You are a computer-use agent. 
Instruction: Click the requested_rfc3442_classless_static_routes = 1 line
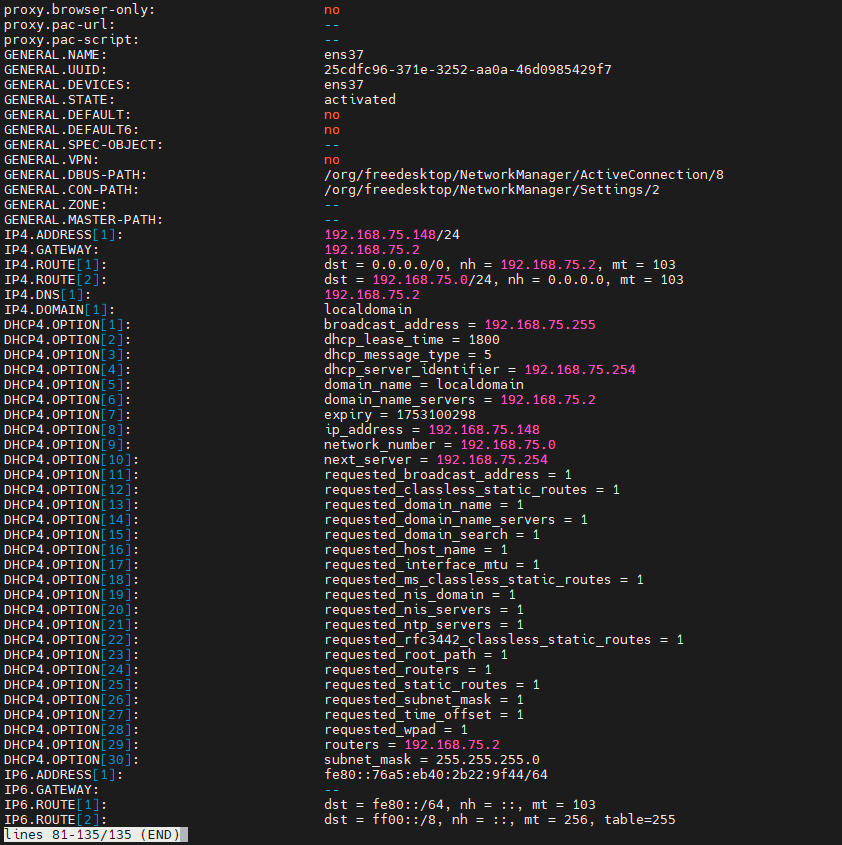(503, 640)
